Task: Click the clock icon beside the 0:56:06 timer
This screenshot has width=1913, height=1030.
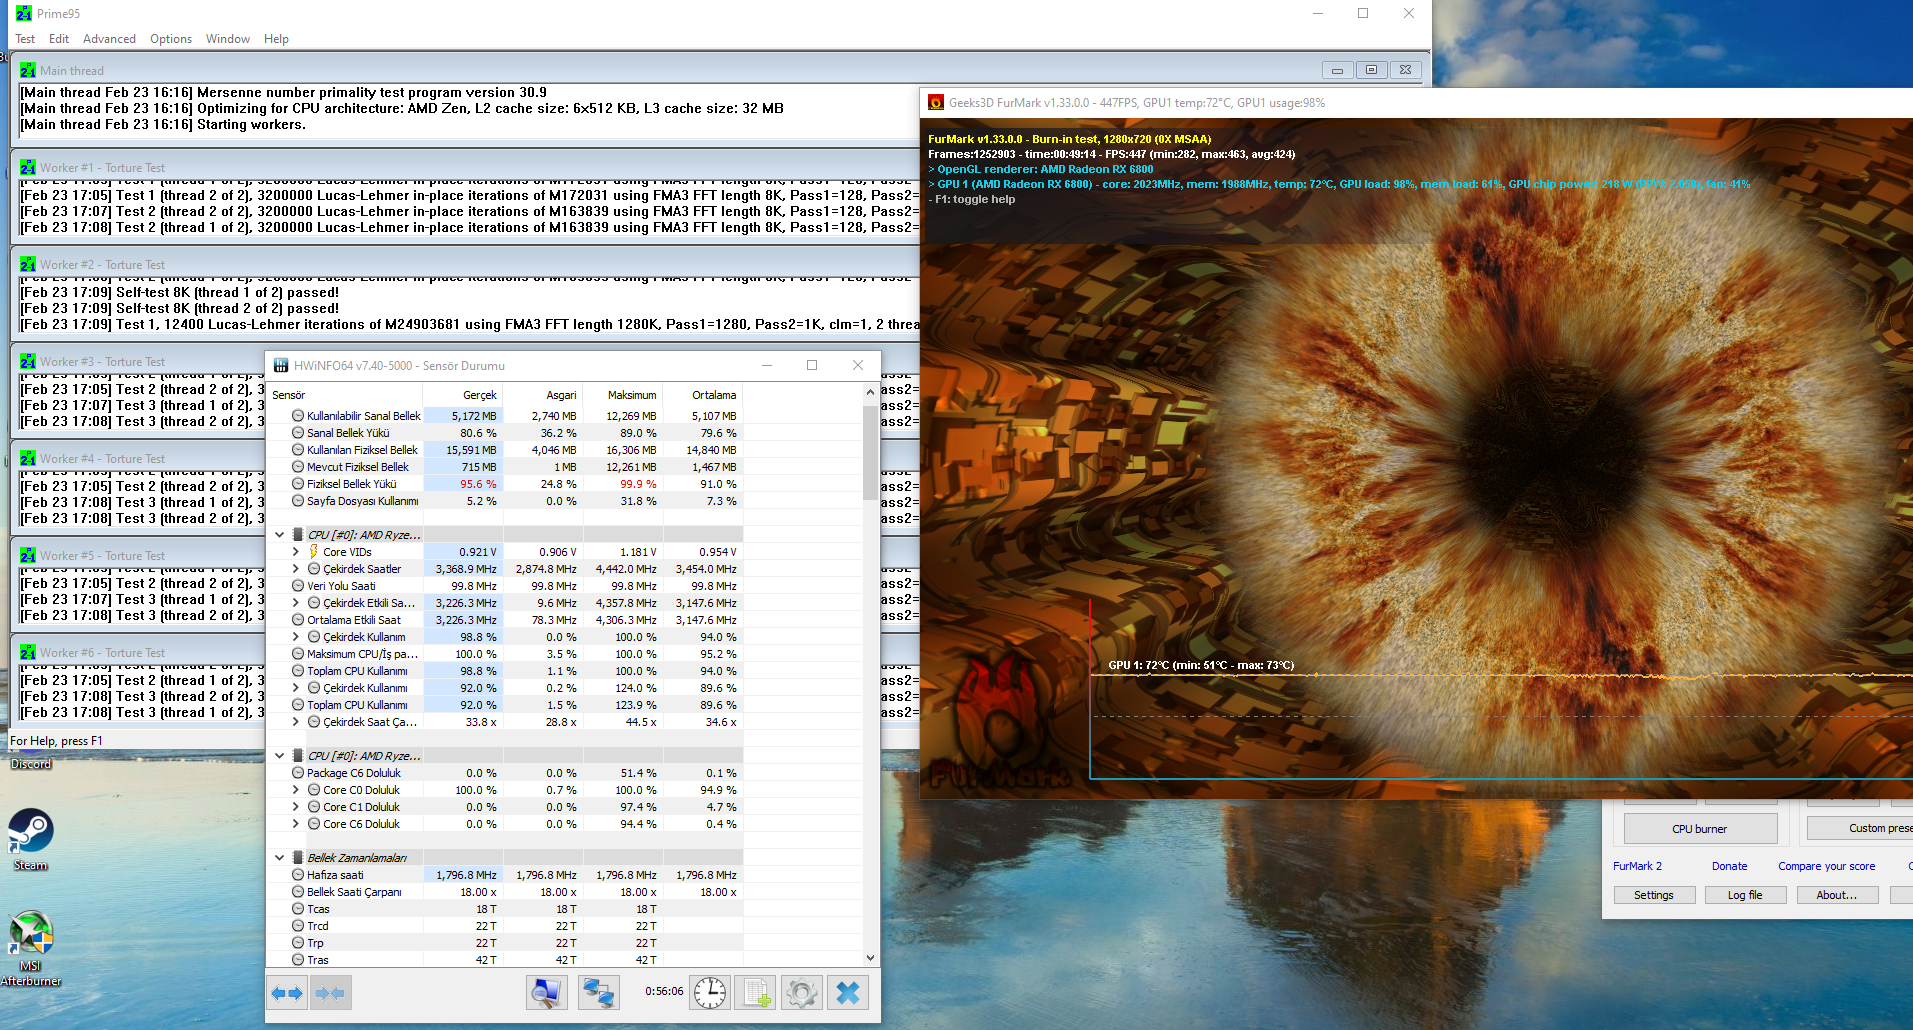Action: [710, 993]
